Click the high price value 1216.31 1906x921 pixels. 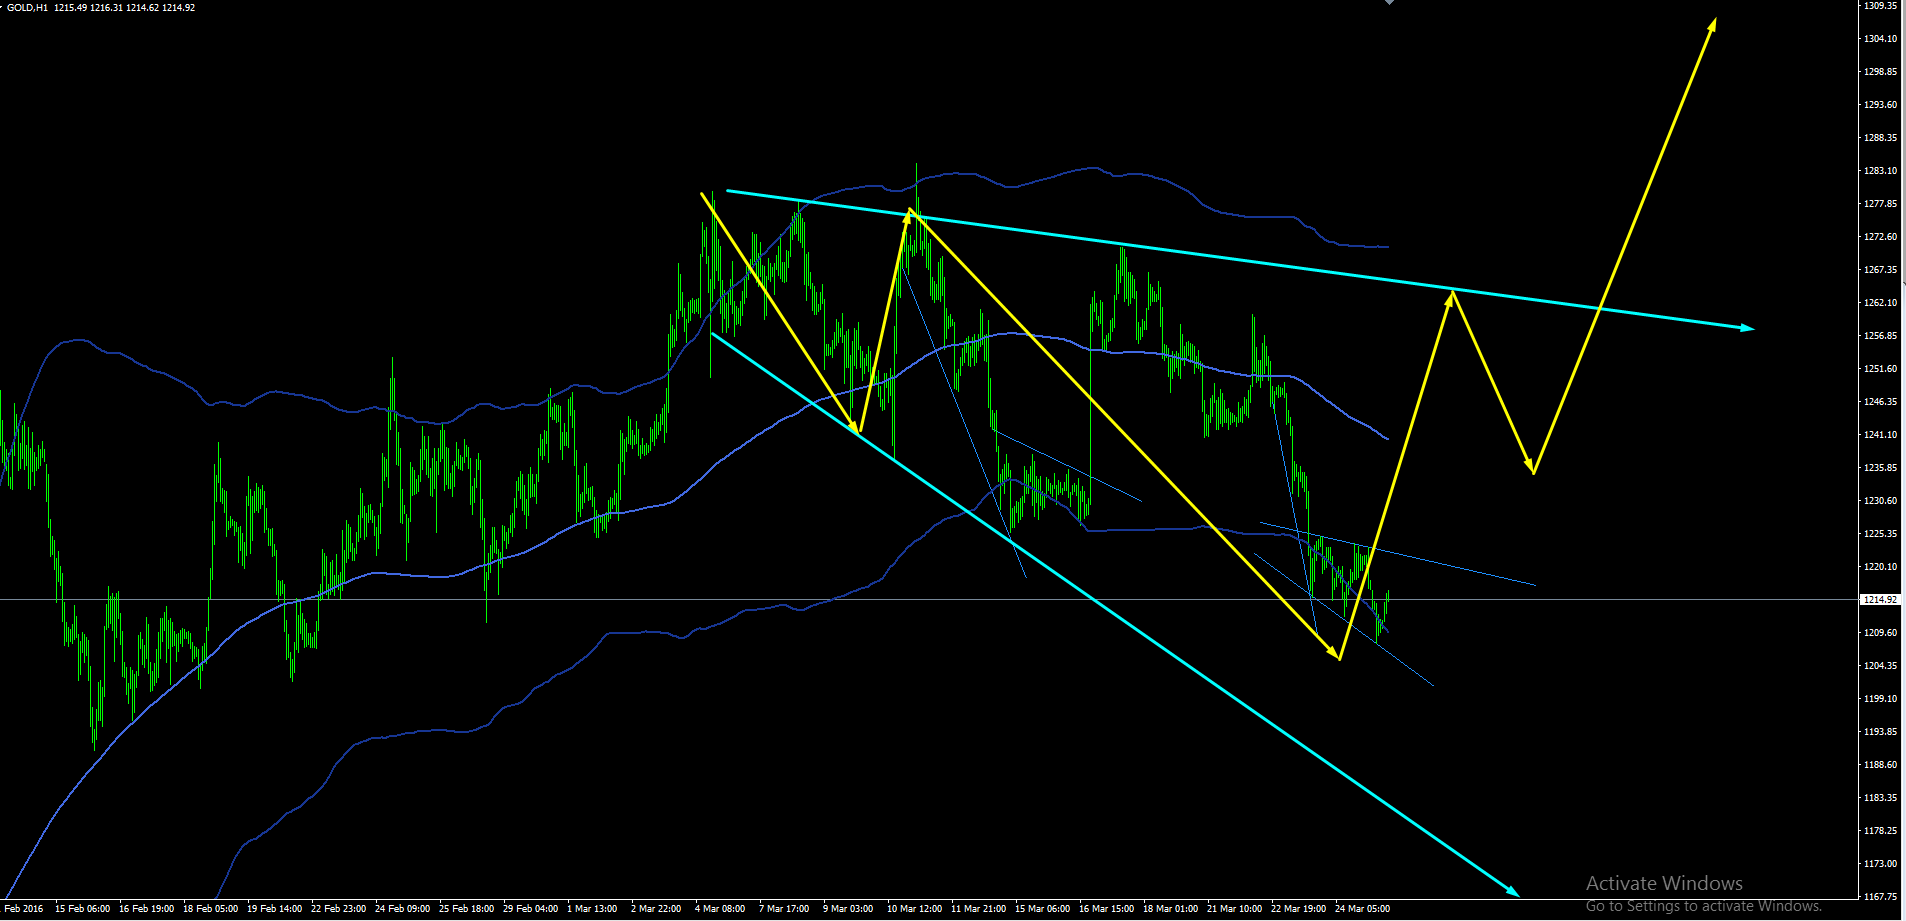[106, 8]
